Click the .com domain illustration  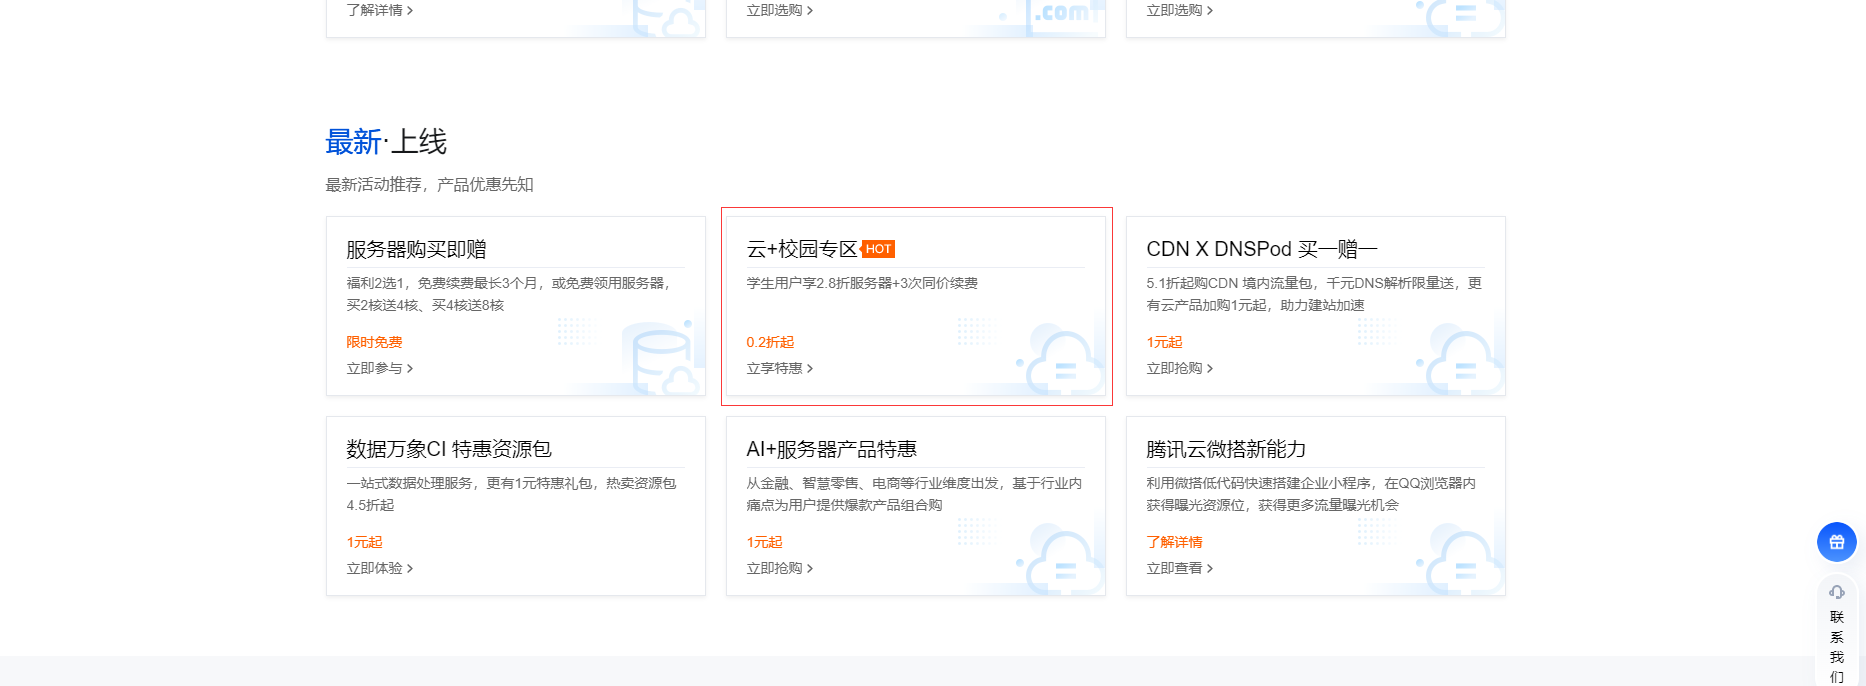click(x=1062, y=17)
